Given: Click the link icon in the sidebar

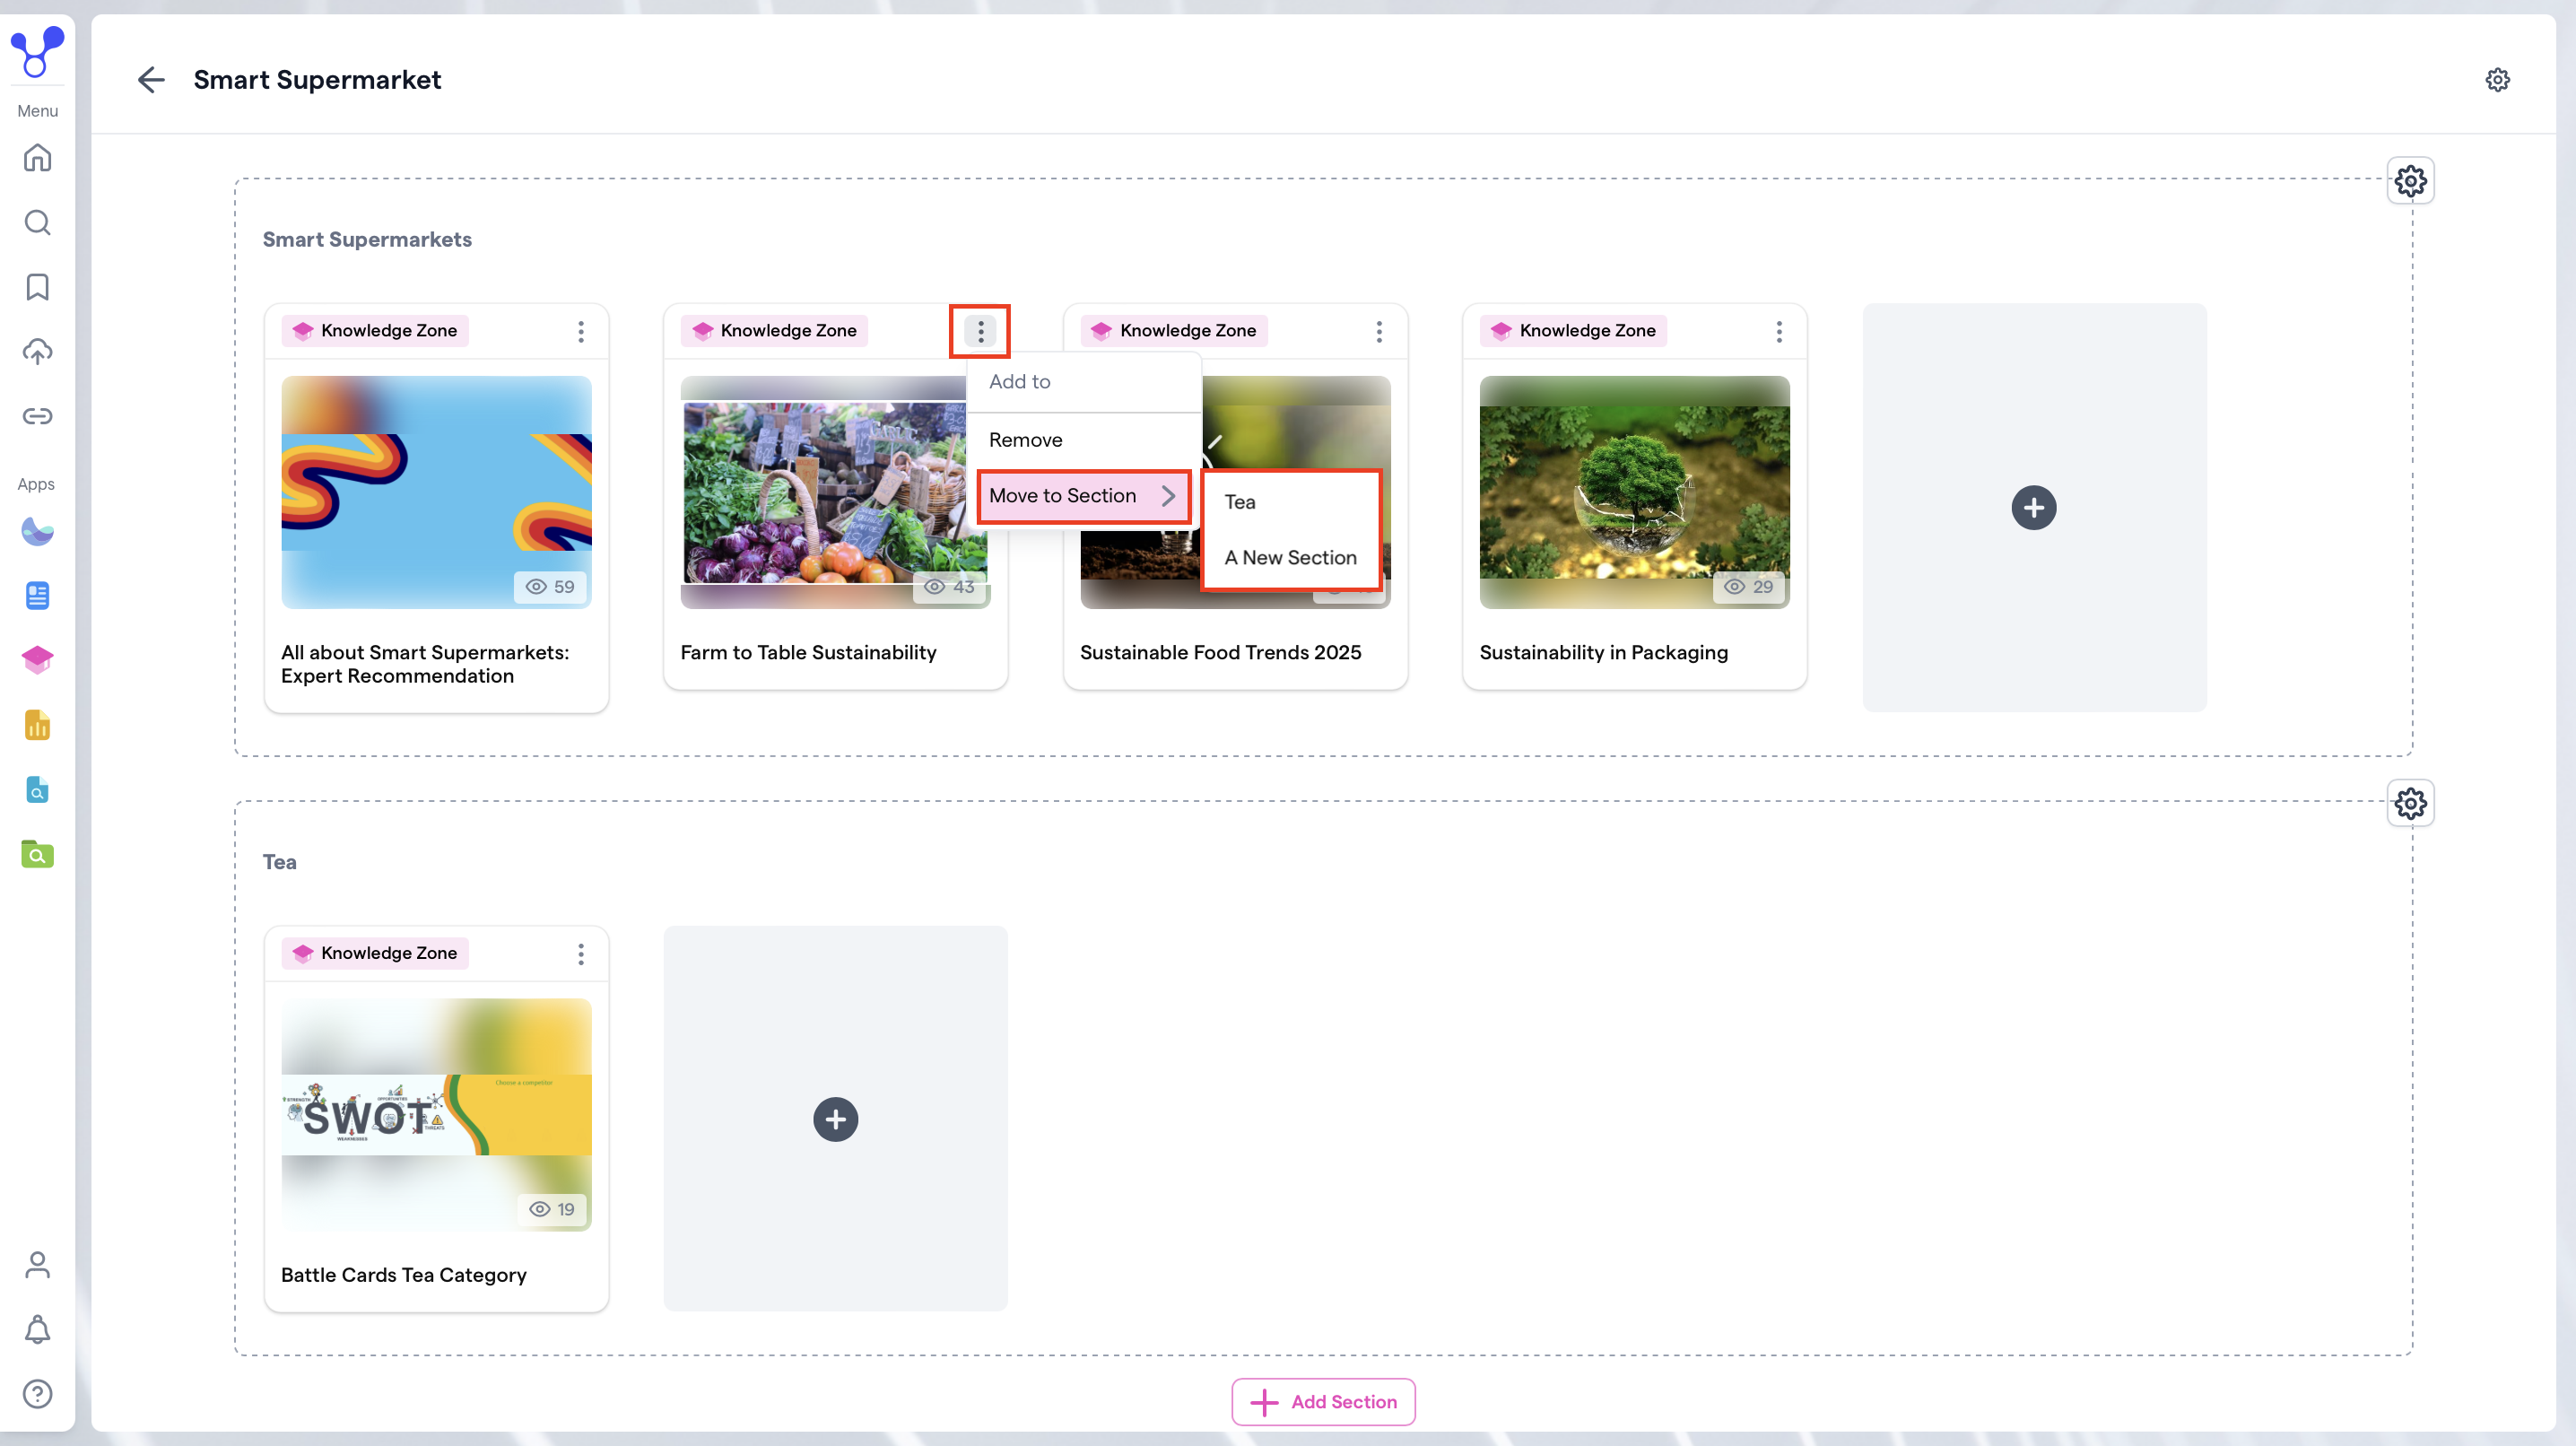Looking at the screenshot, I should coord(37,416).
